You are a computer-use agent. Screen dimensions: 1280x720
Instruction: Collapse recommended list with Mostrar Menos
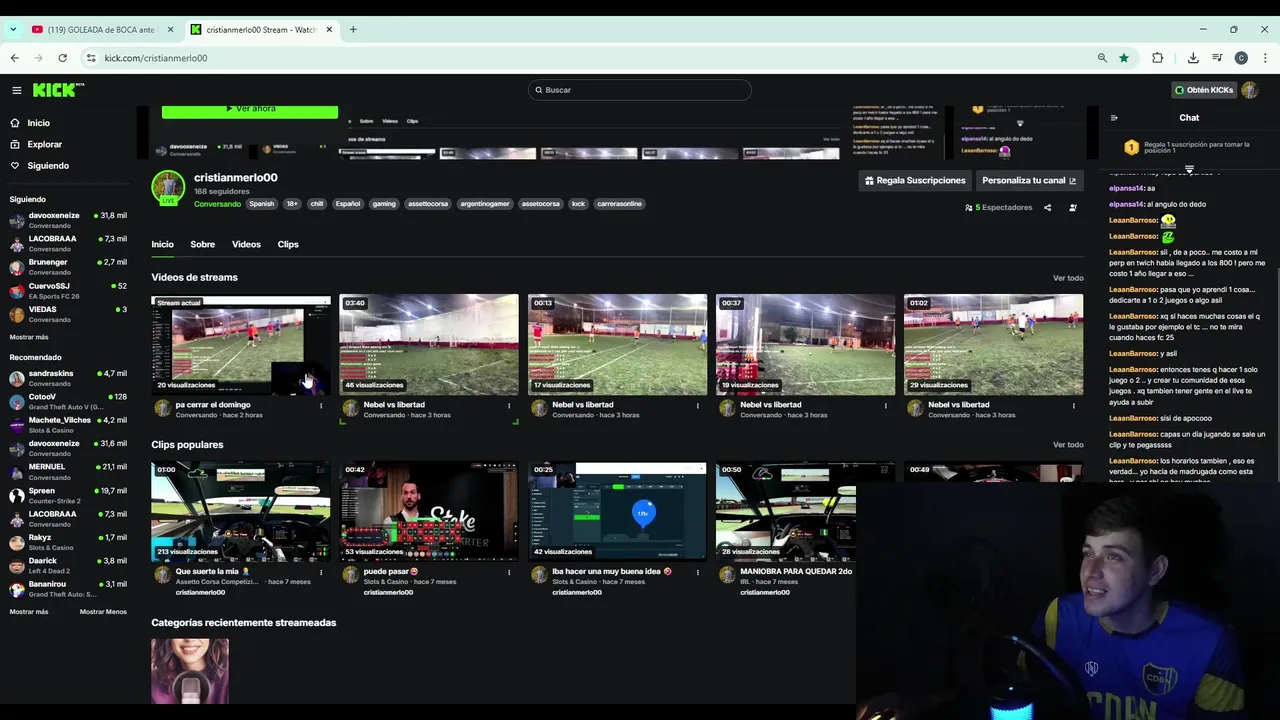pyautogui.click(x=103, y=612)
